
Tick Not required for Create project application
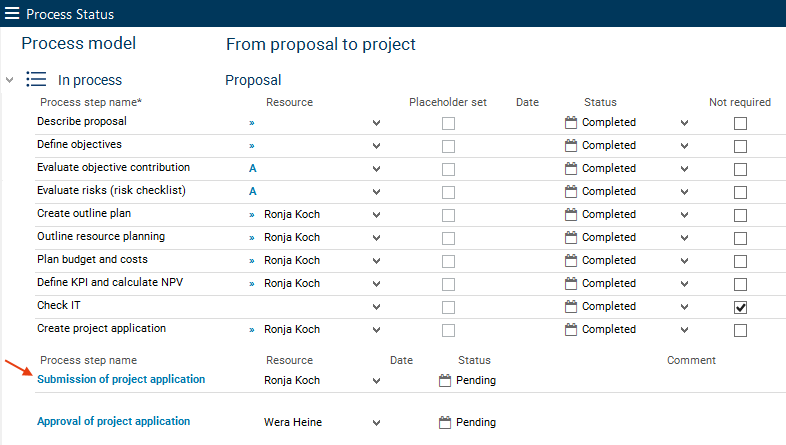pyautogui.click(x=740, y=330)
